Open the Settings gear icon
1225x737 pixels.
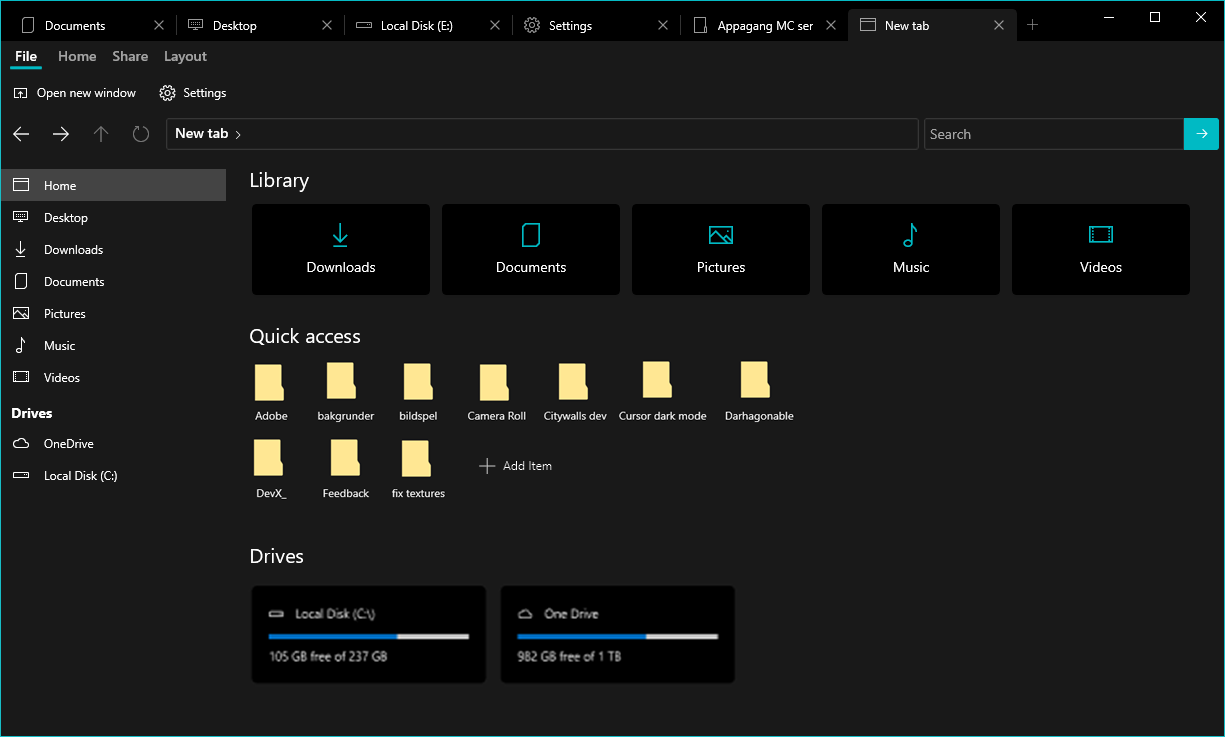(x=167, y=92)
